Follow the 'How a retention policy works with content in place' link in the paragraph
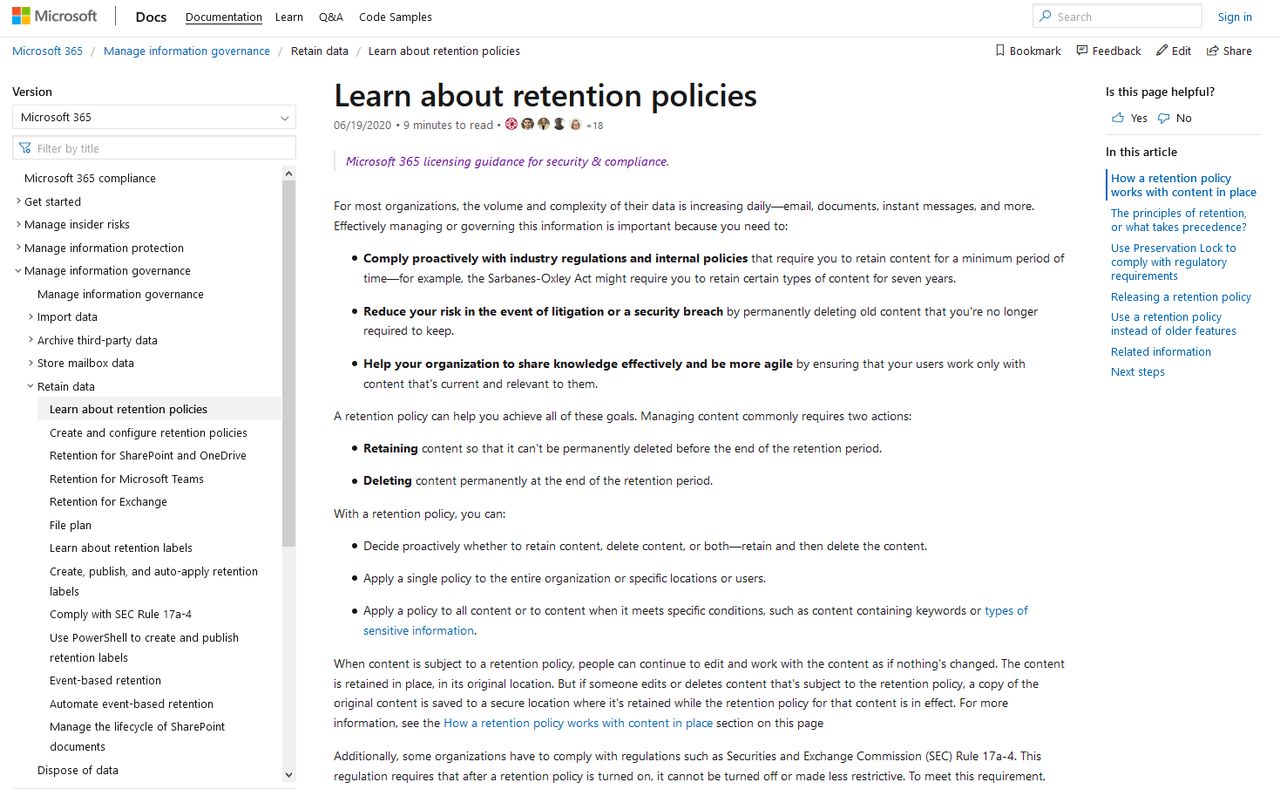 point(578,723)
